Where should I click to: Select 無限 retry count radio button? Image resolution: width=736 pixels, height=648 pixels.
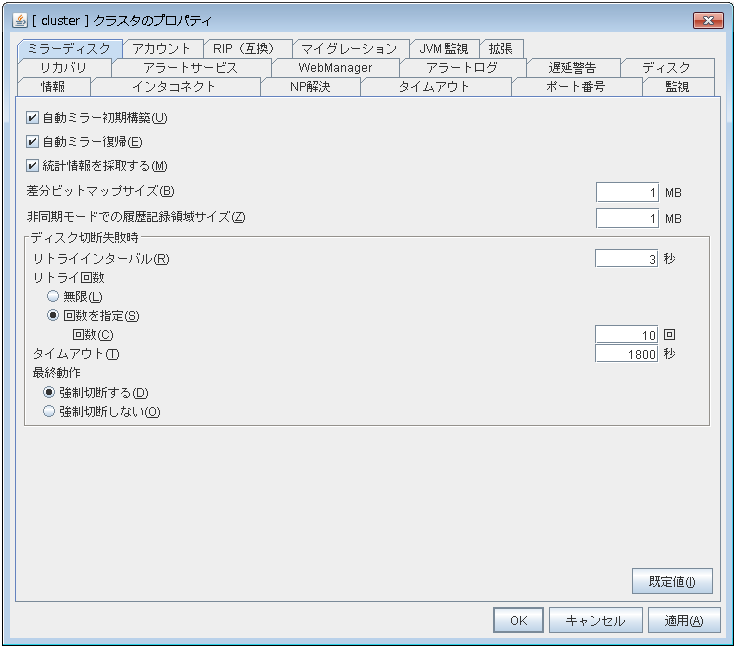pos(53,296)
